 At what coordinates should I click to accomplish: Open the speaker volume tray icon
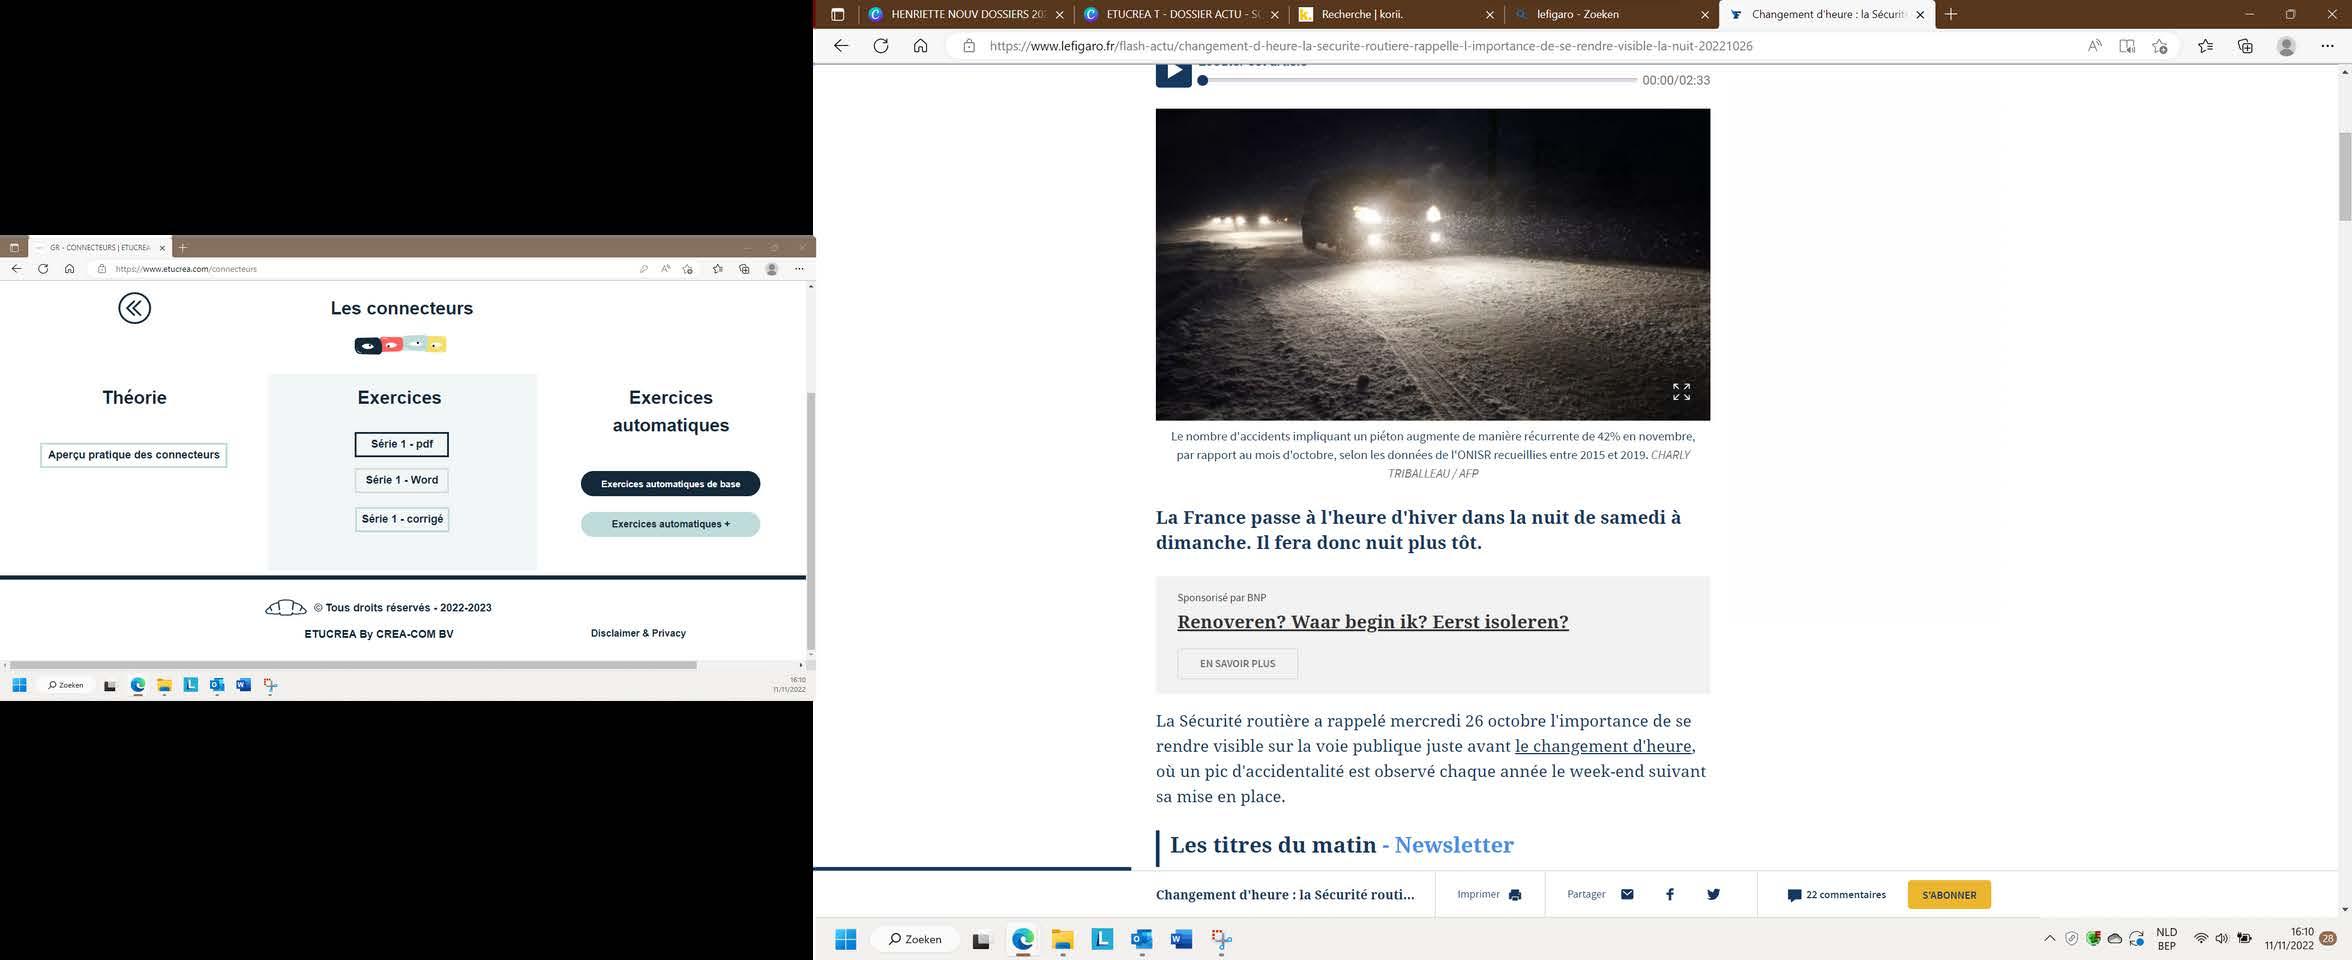pyautogui.click(x=2221, y=939)
